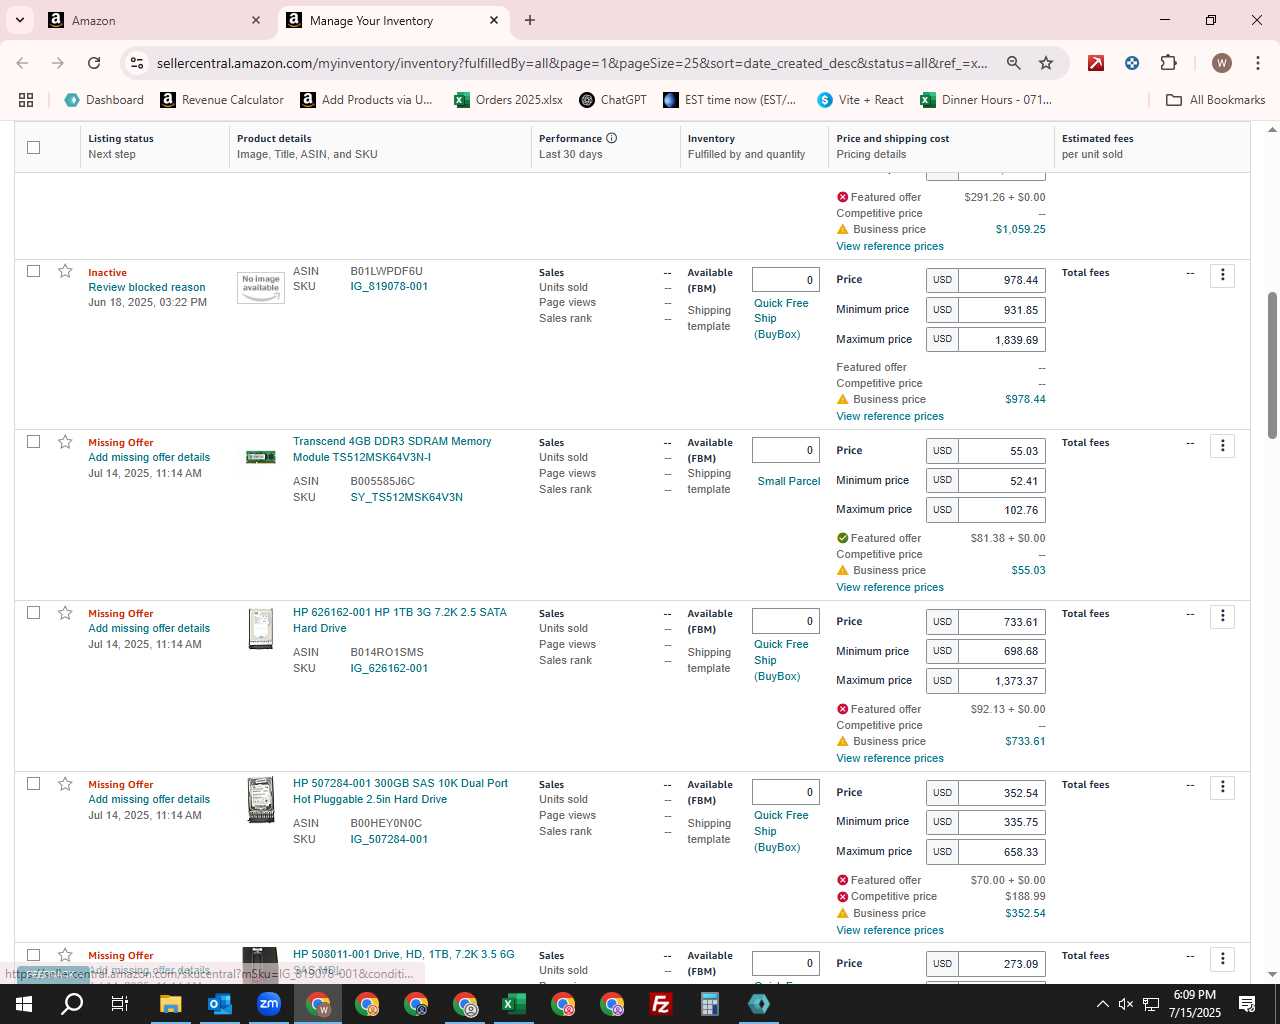This screenshot has width=1280, height=1024.
Task: Open Zoom from the taskbar
Action: (269, 1004)
